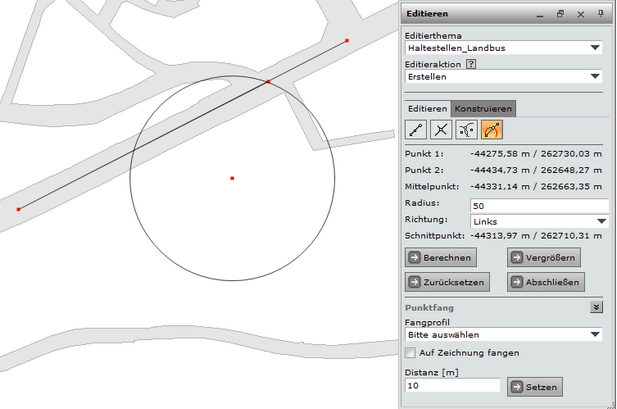Collapse the Punktfang section

[597, 308]
